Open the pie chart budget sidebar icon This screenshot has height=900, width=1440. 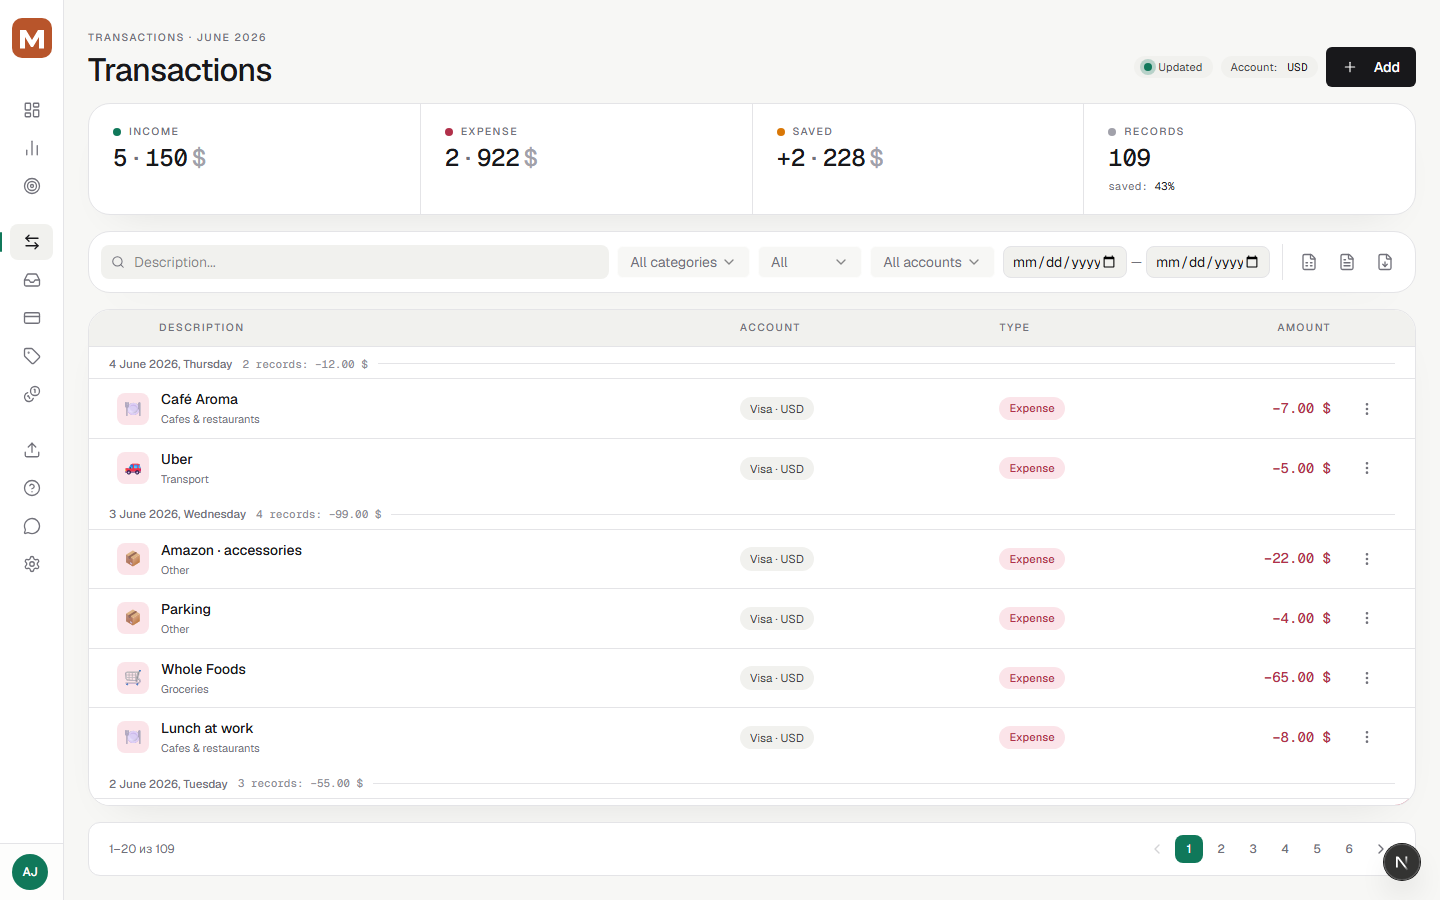pyautogui.click(x=32, y=394)
